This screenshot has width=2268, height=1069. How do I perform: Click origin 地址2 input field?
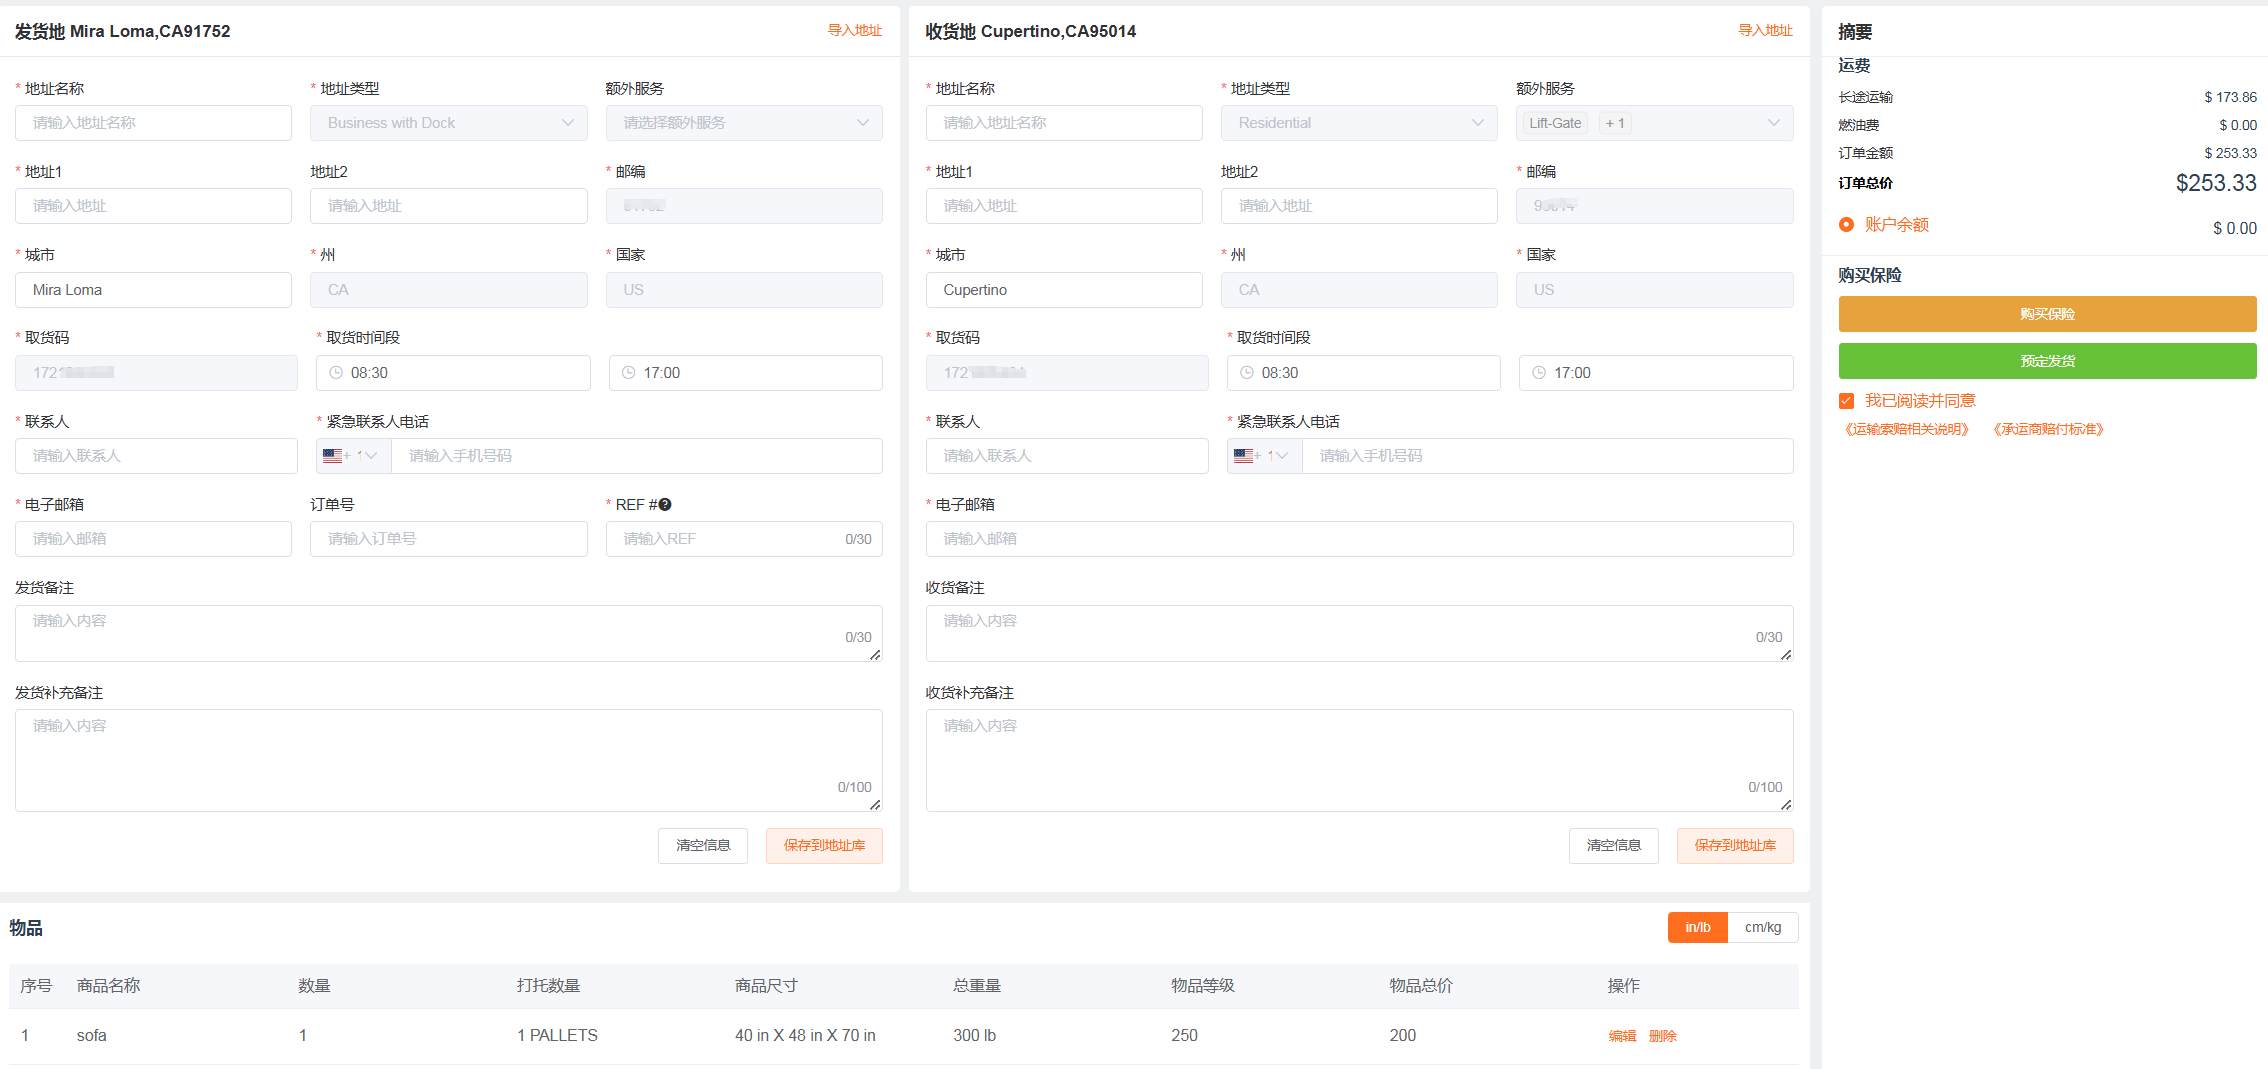coord(449,206)
